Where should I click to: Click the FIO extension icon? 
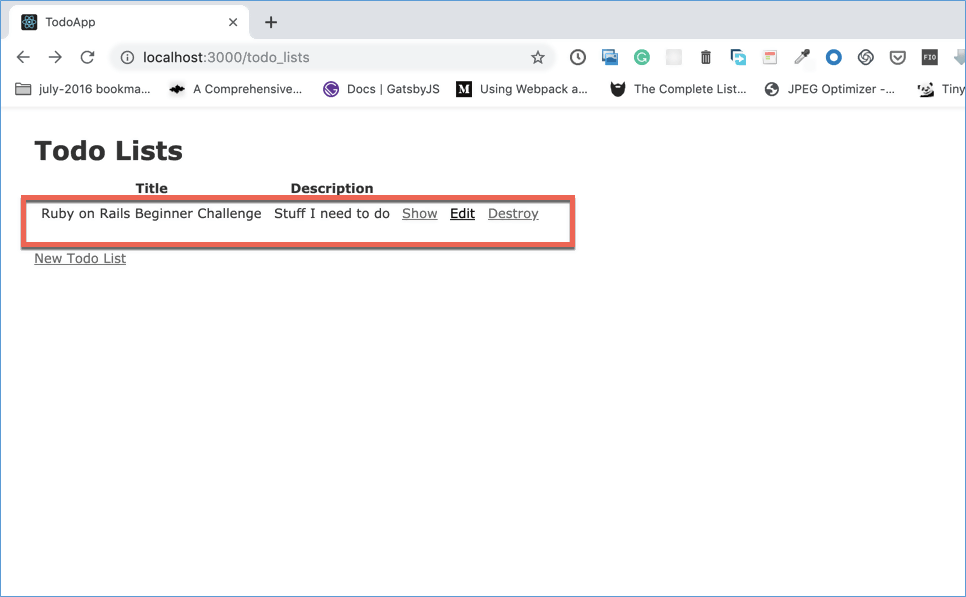click(x=929, y=57)
